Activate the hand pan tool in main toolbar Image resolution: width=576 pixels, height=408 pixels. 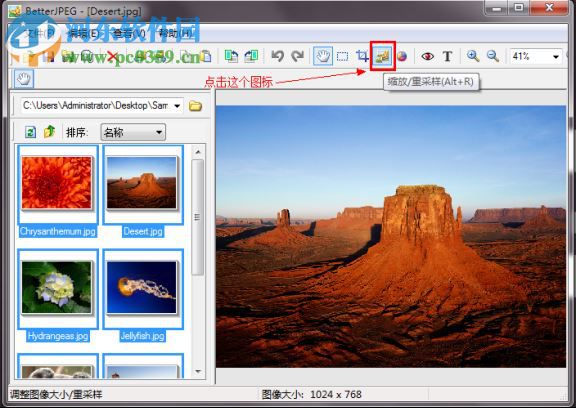point(323,56)
